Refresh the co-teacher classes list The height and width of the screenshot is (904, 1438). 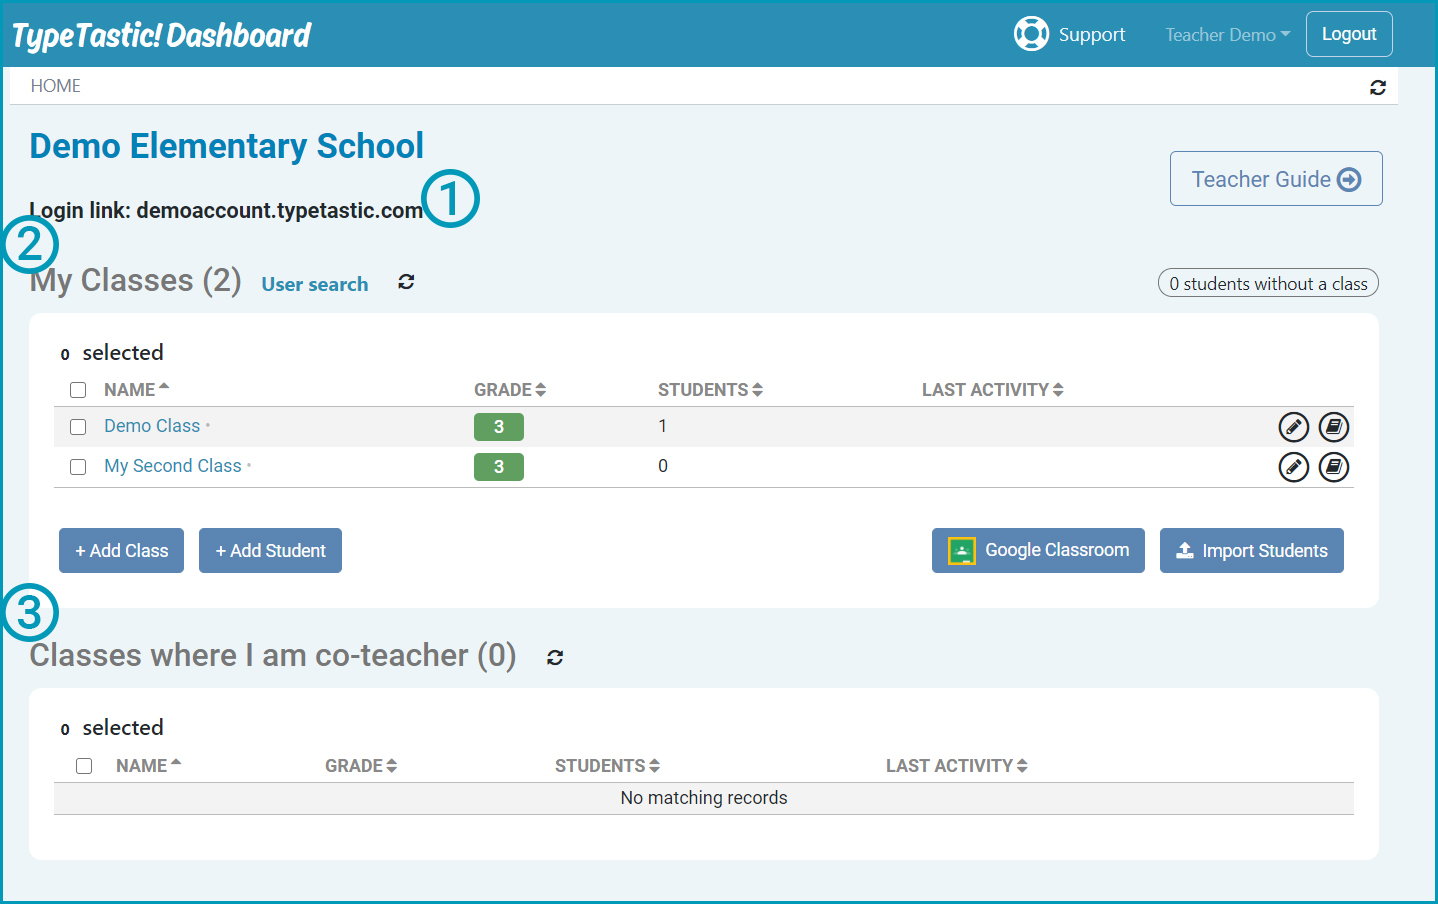tap(555, 657)
